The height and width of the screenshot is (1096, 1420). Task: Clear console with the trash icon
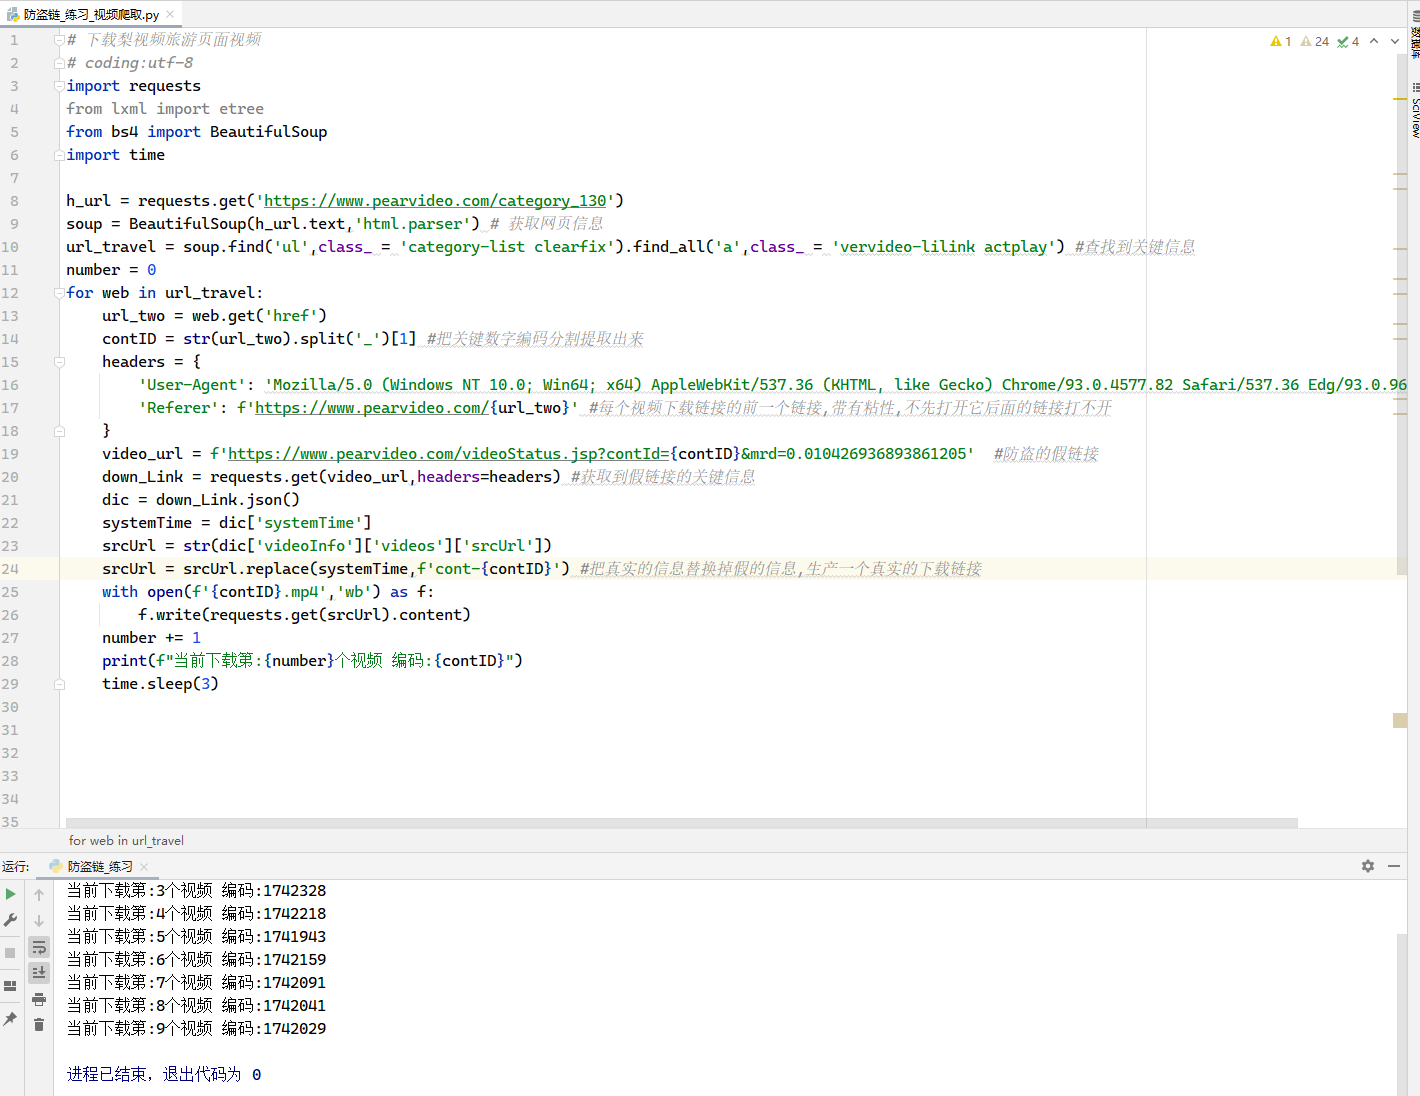pos(39,1025)
